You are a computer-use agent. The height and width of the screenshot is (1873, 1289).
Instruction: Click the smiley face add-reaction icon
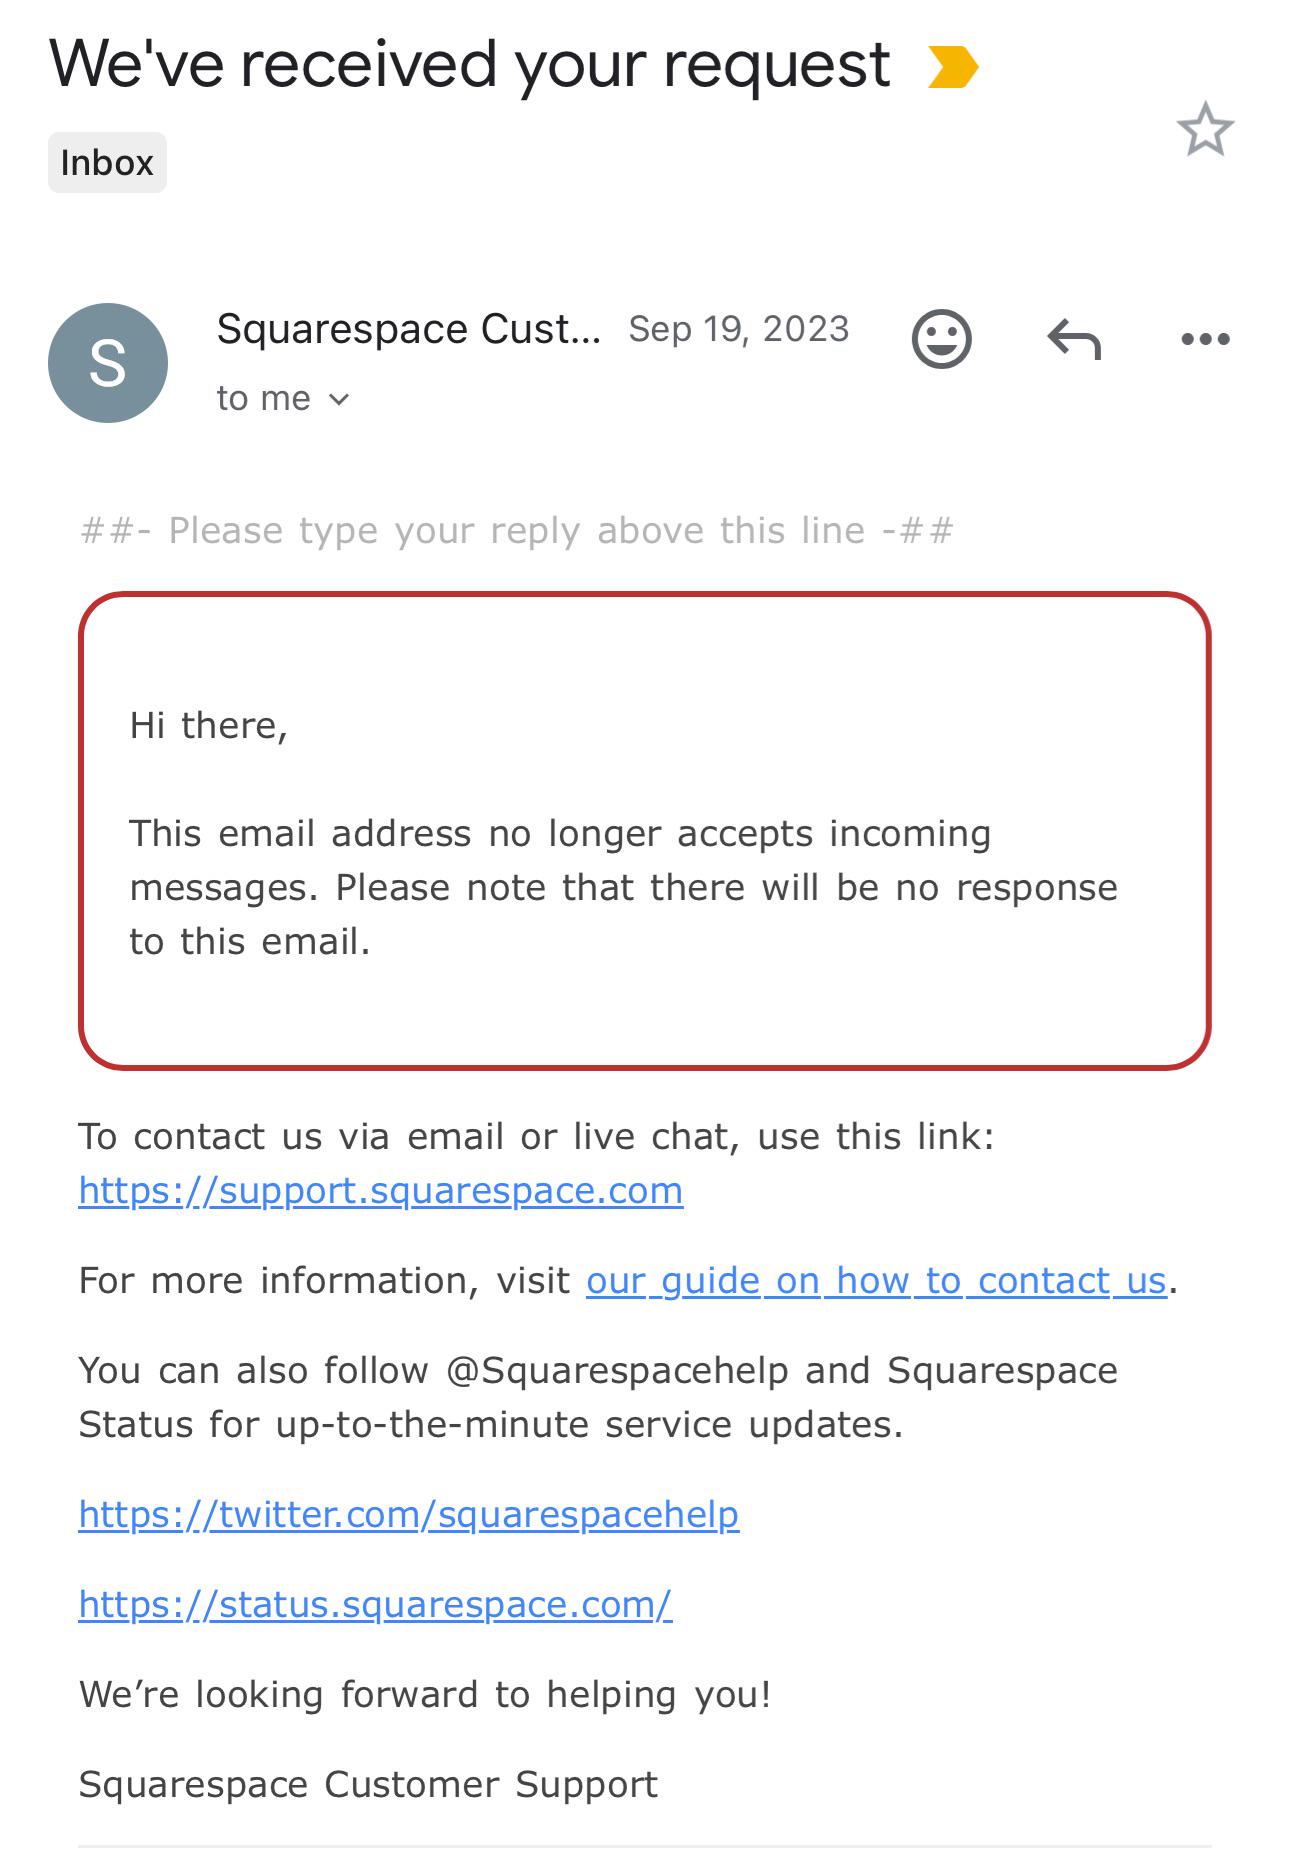(x=941, y=340)
